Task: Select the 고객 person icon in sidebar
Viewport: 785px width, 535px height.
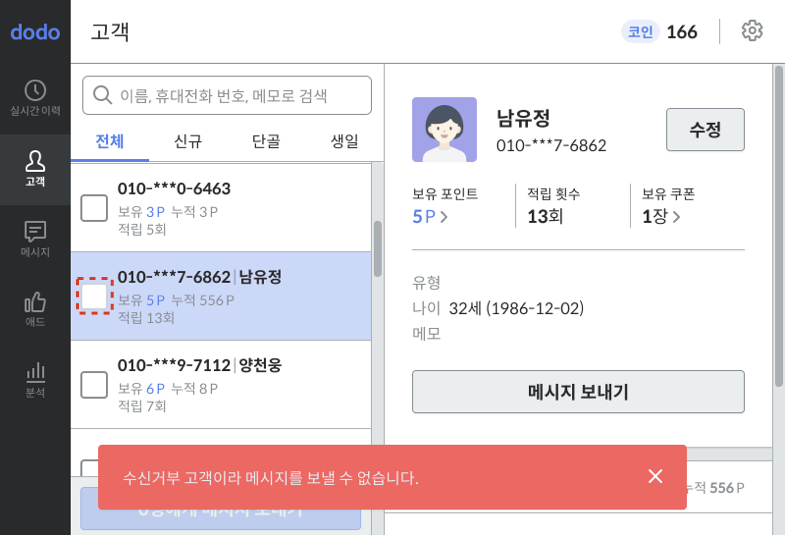Action: click(35, 161)
